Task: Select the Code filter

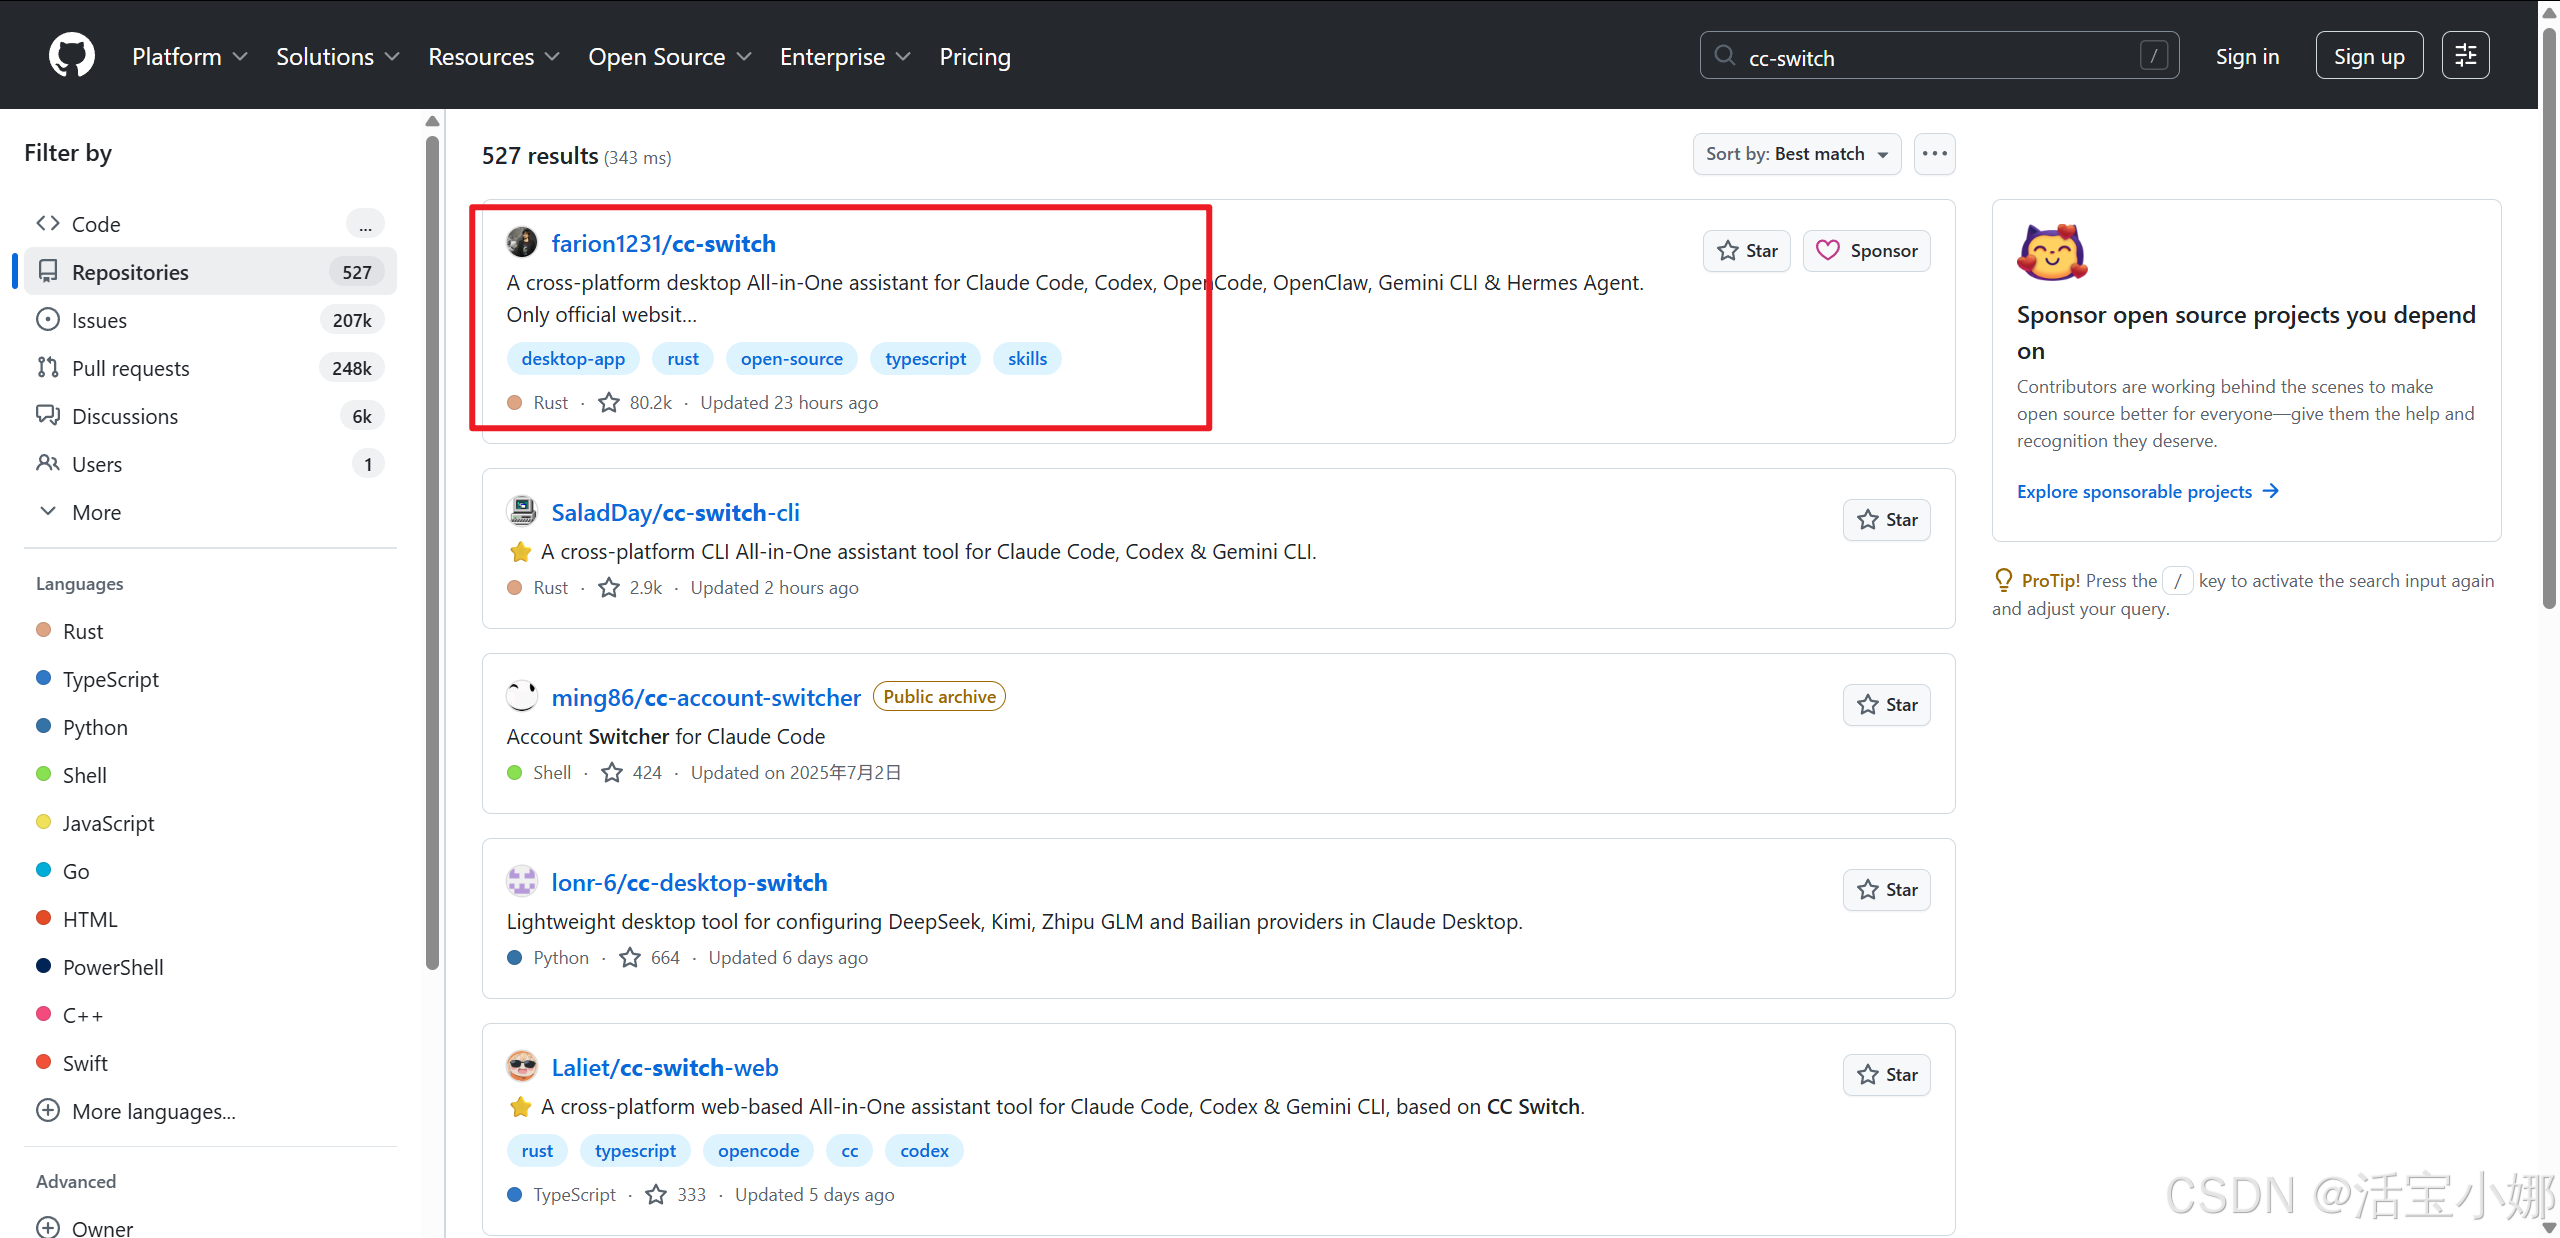Action: (210, 224)
